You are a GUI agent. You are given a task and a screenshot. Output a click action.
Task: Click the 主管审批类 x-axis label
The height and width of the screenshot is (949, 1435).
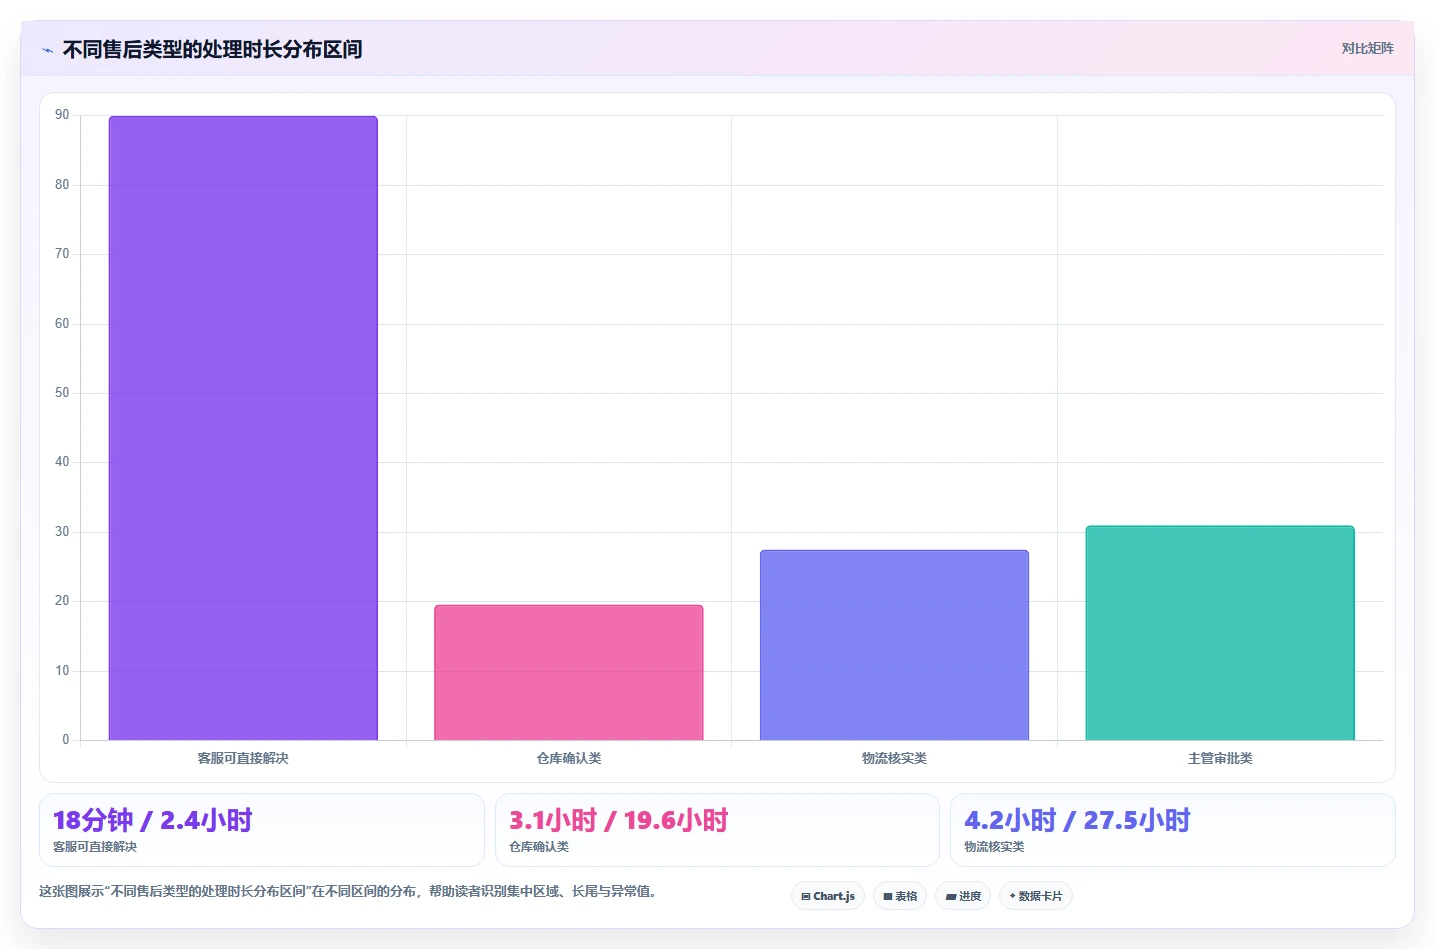click(1220, 758)
